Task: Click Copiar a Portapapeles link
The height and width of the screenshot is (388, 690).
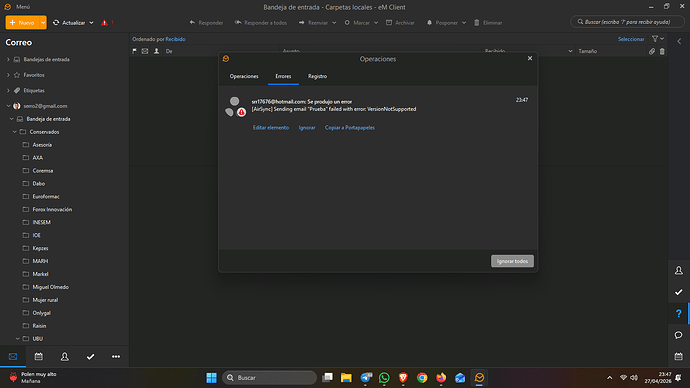Action: 350,128
